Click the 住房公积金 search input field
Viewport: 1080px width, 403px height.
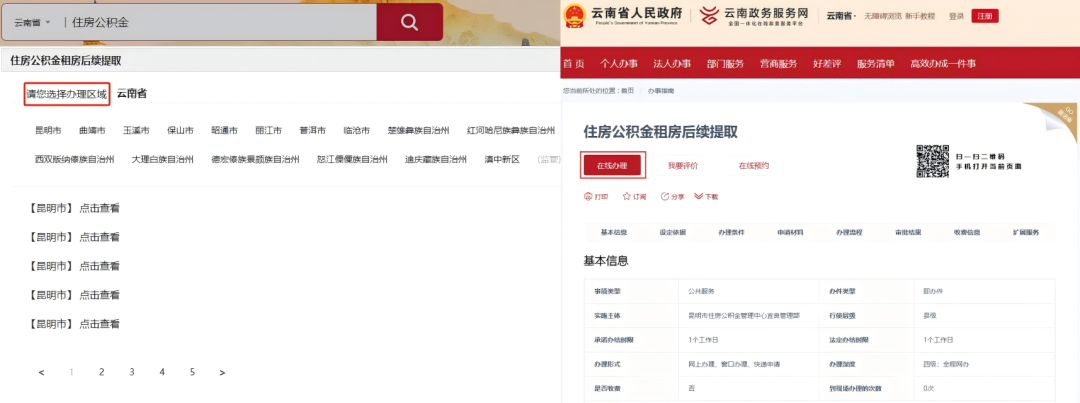point(220,23)
